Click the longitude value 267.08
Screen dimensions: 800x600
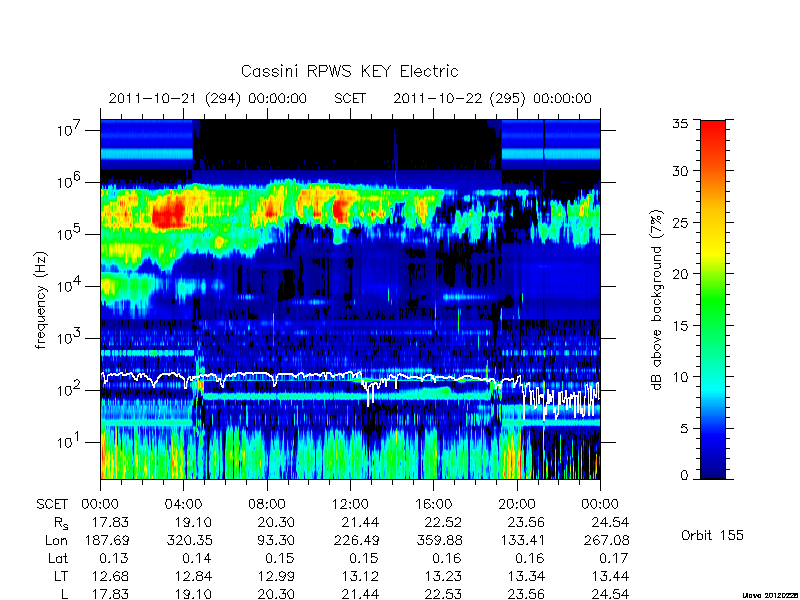609,540
